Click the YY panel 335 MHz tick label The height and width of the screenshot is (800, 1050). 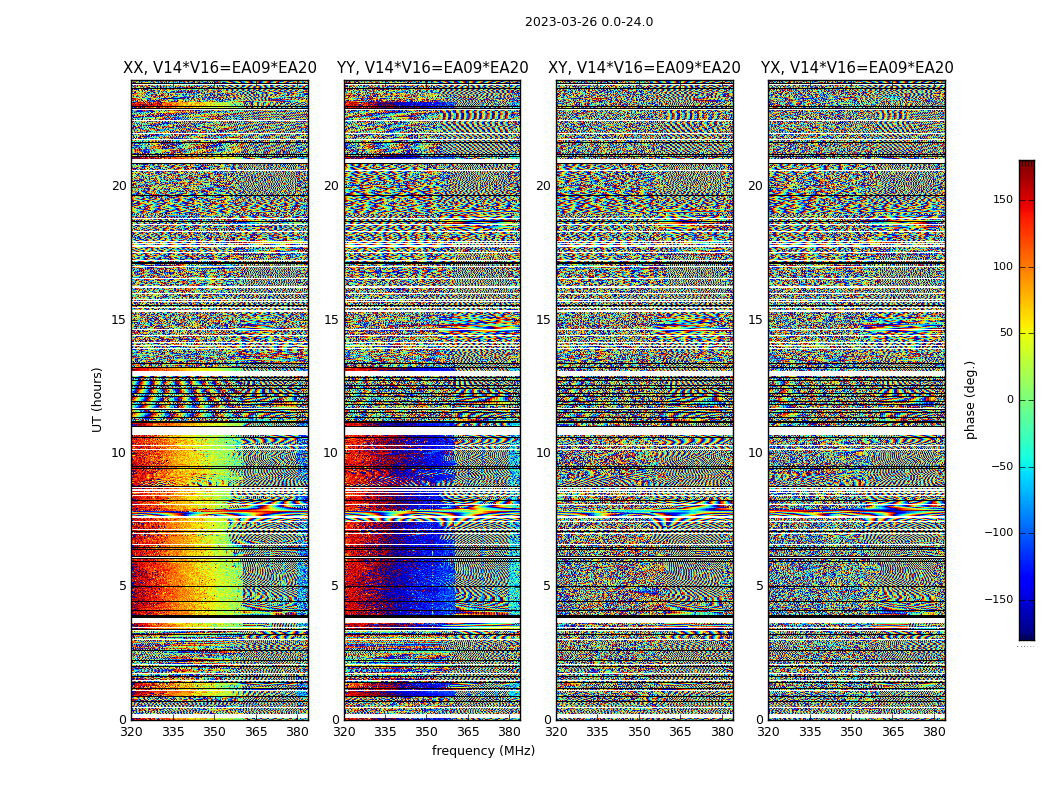pyautogui.click(x=385, y=732)
